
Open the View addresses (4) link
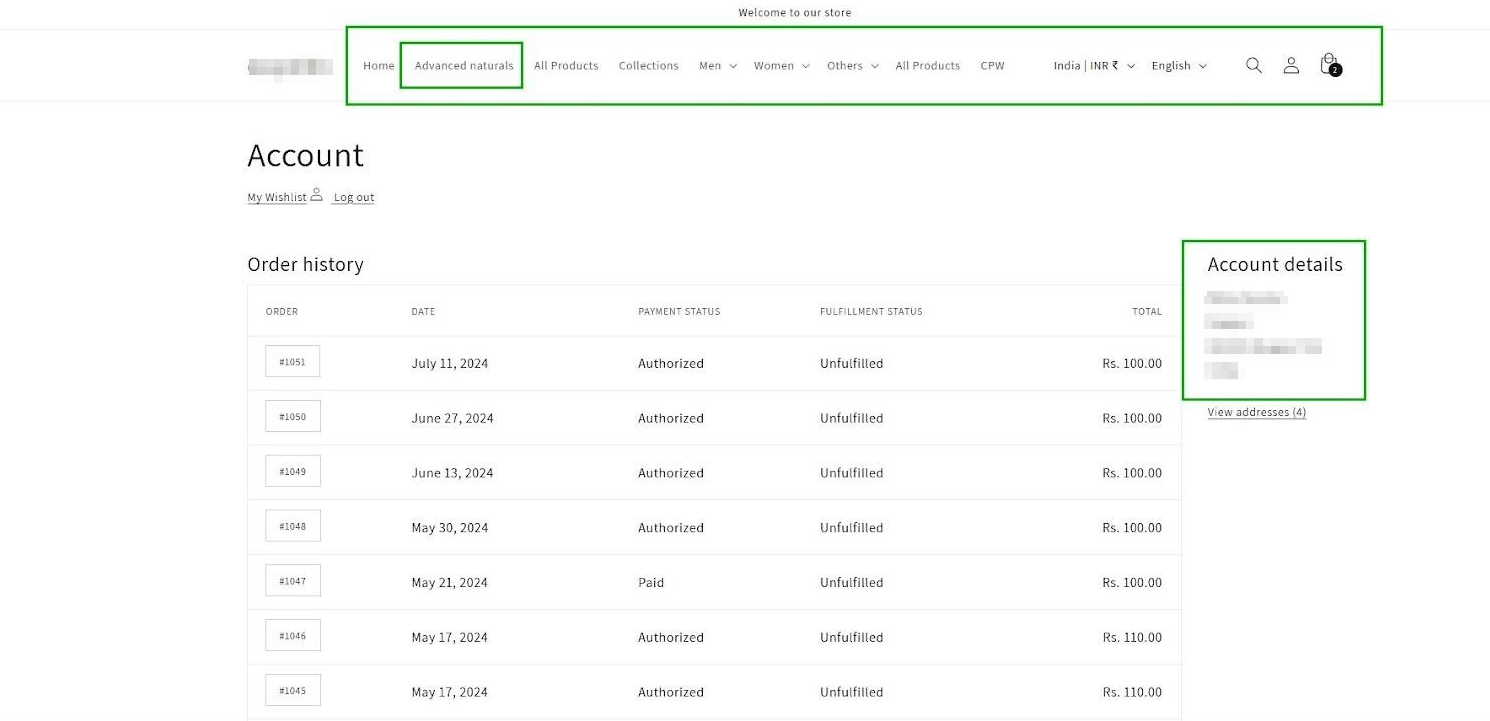[x=1256, y=412]
